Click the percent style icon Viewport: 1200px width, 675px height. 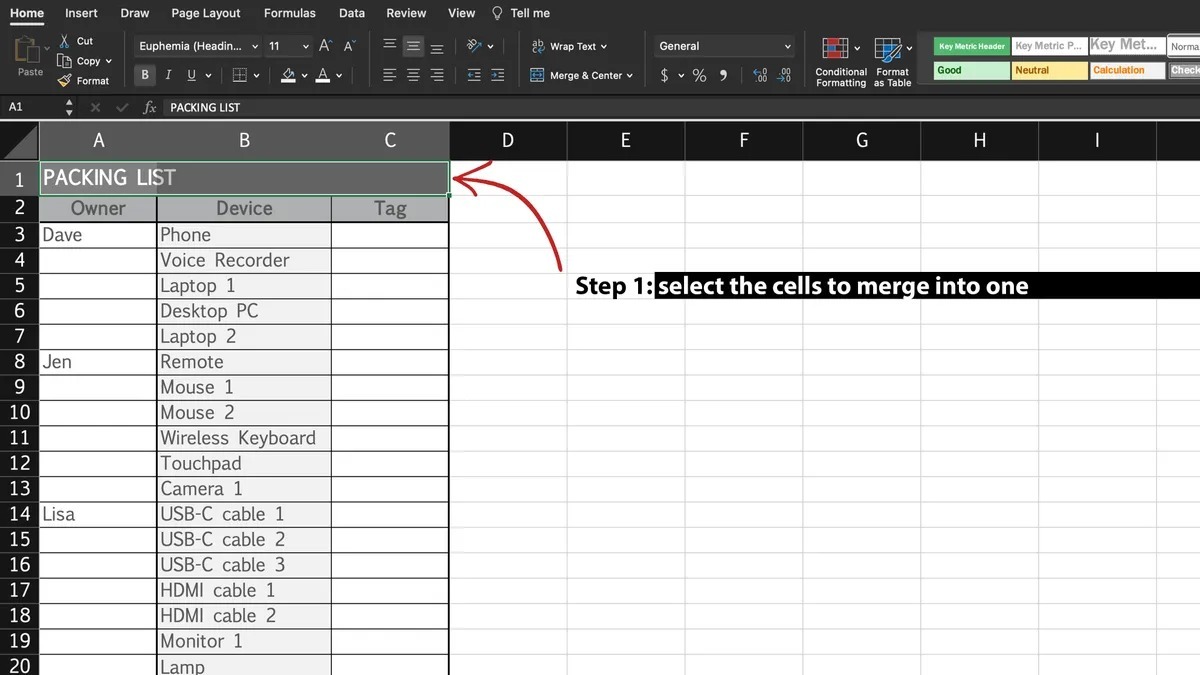coord(699,76)
